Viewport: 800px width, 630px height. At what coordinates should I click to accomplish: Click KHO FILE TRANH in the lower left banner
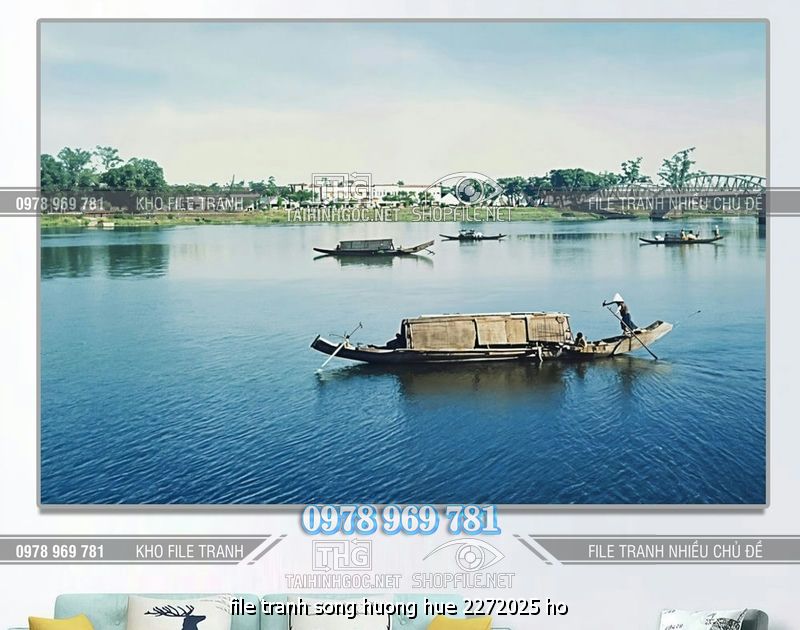189,551
